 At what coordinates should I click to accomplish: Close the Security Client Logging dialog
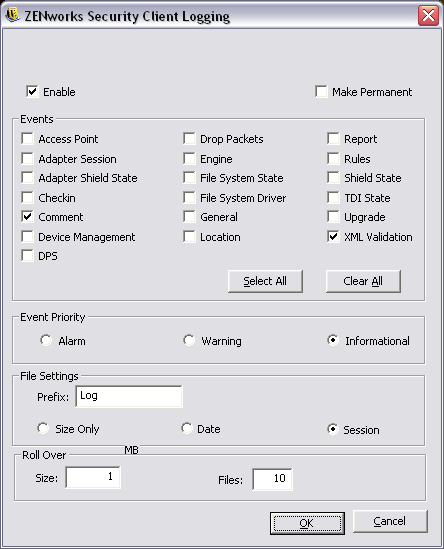(x=428, y=15)
